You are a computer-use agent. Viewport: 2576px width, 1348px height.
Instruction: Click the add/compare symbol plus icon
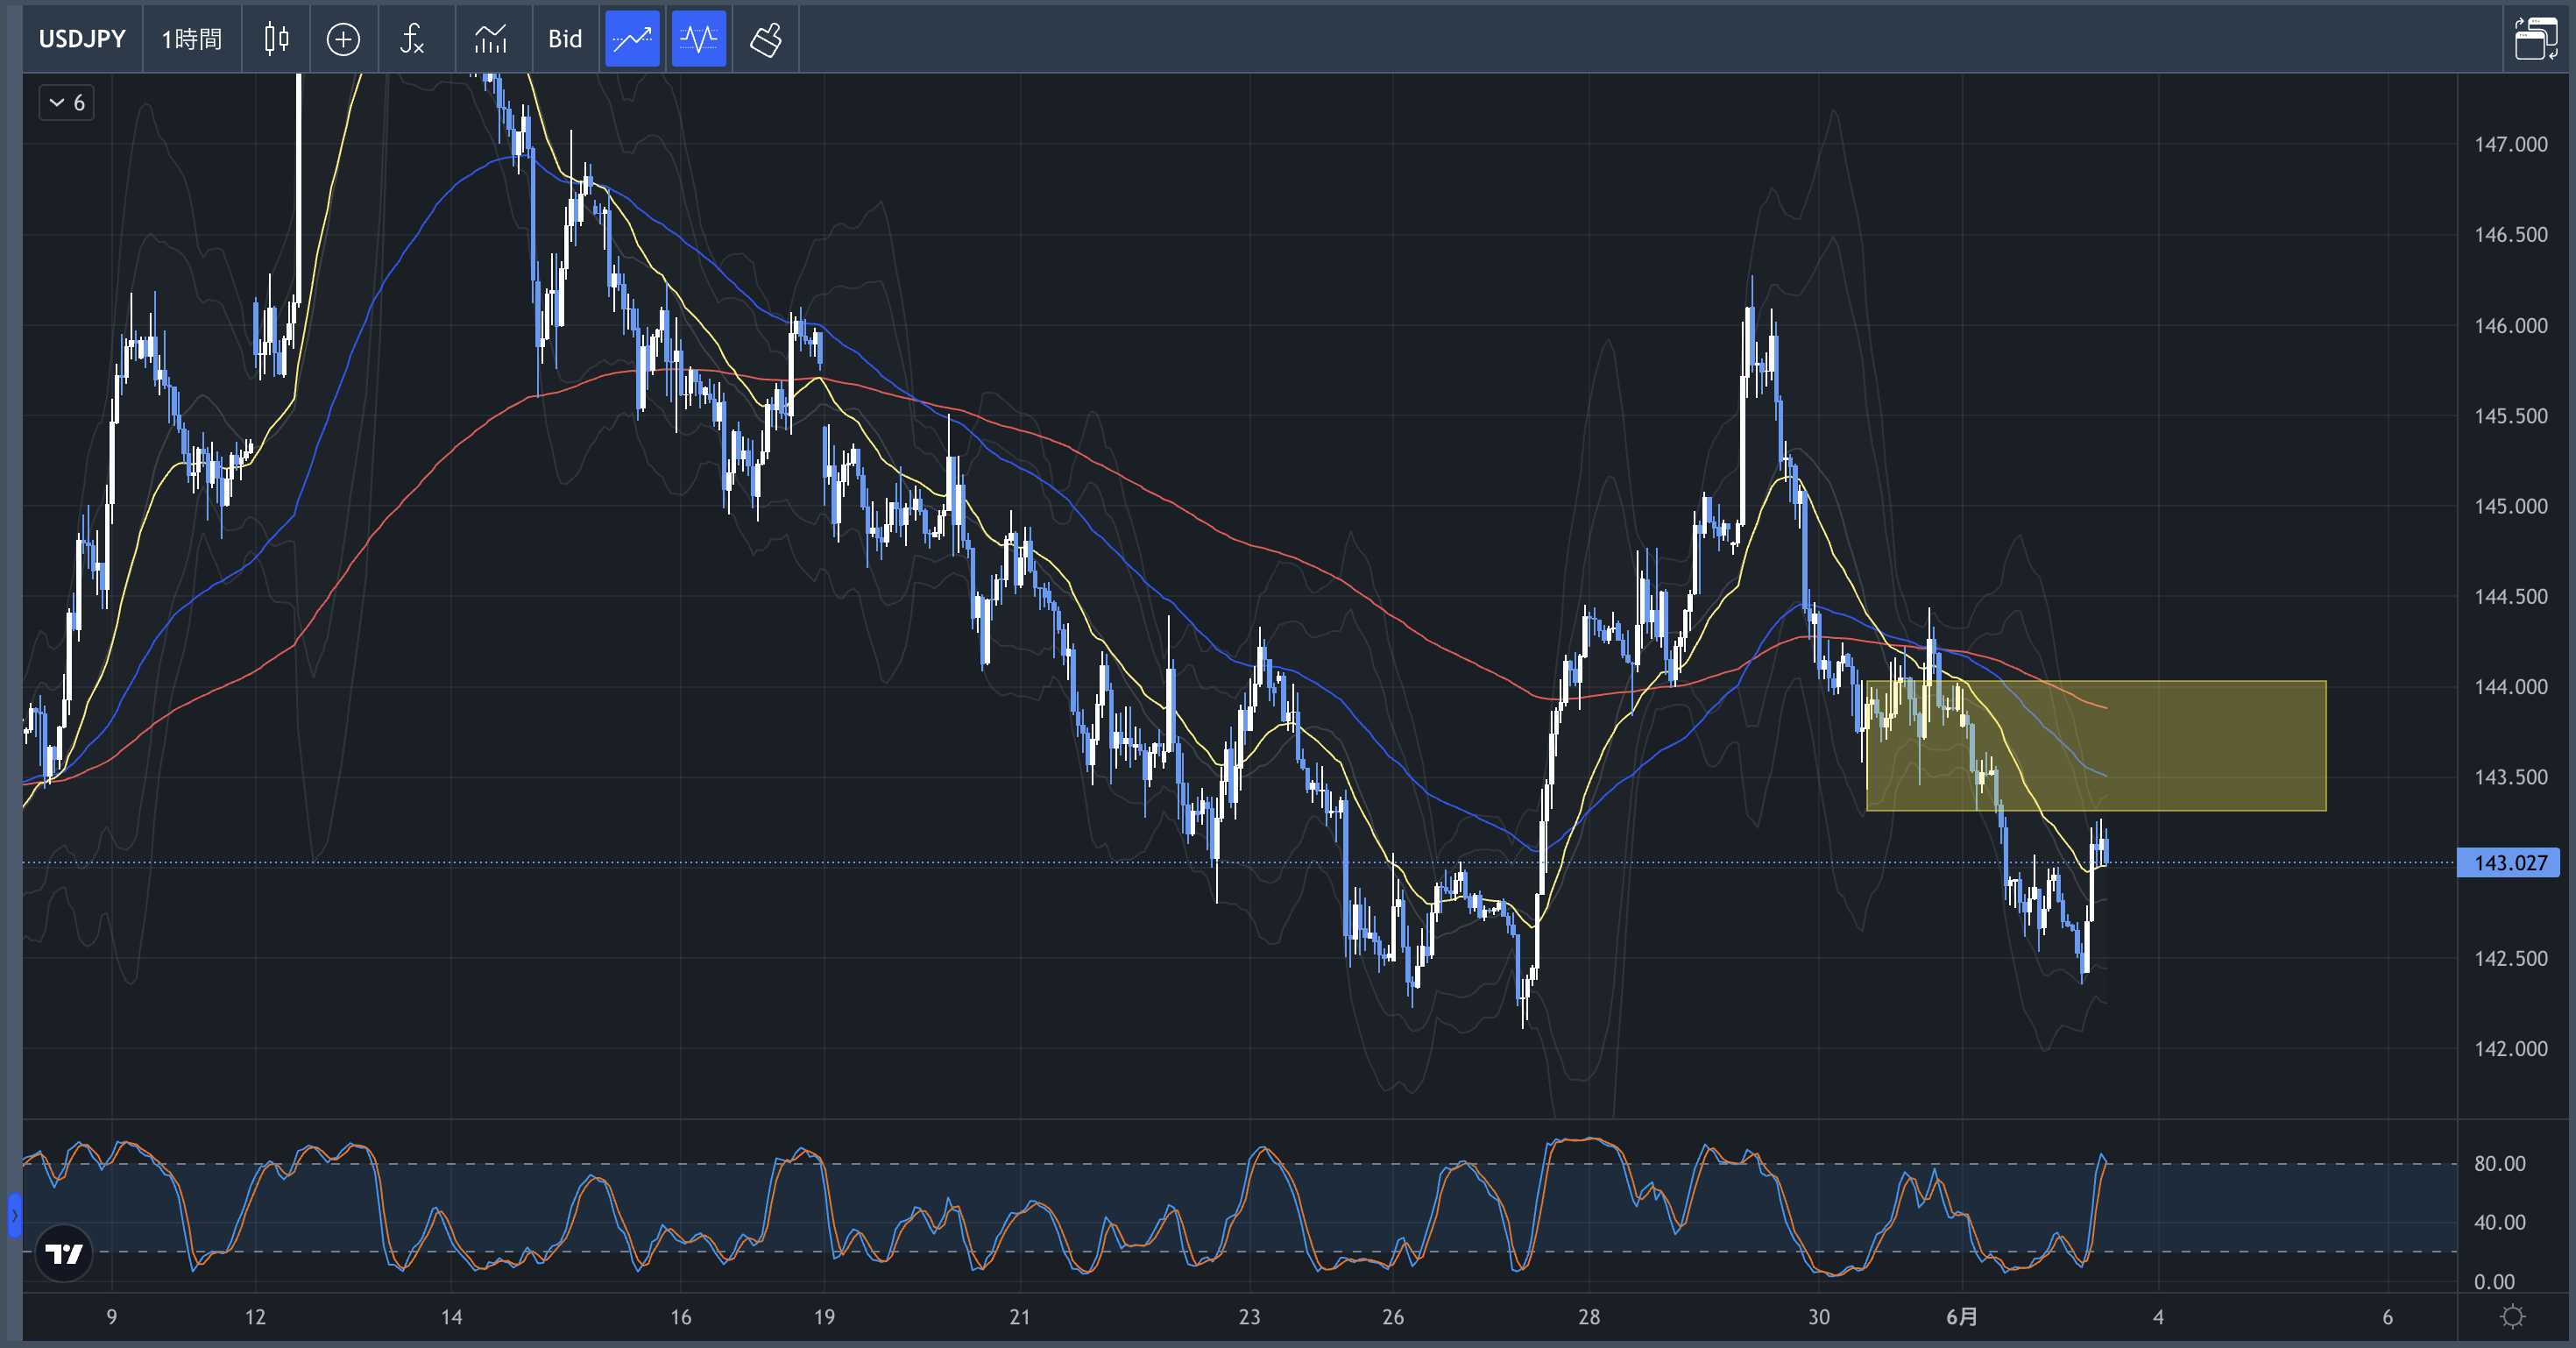pos(343,39)
